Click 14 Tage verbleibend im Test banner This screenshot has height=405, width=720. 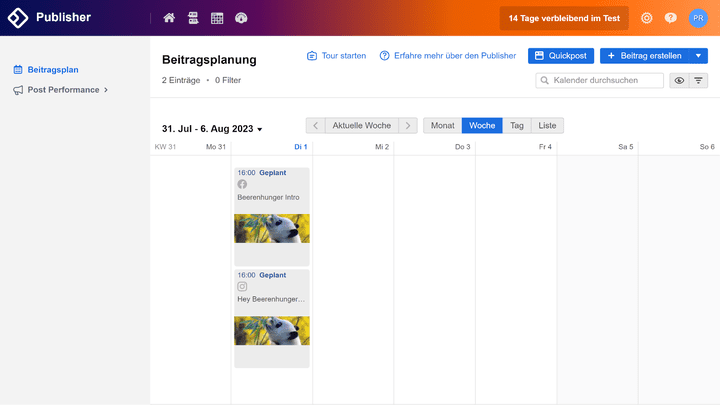pos(564,18)
